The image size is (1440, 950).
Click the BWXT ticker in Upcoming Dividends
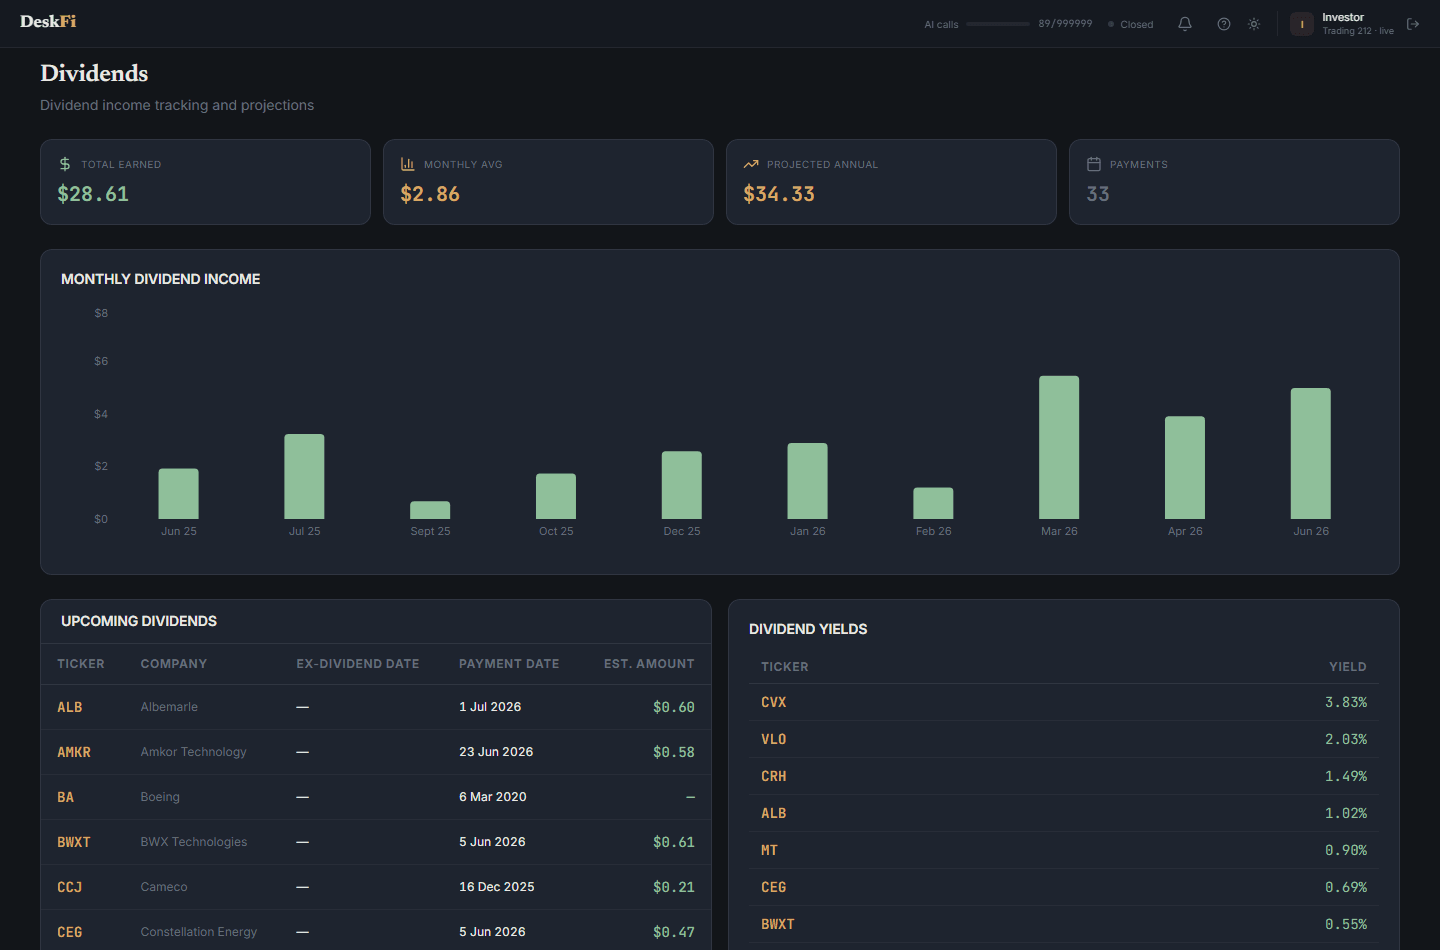[x=74, y=842]
